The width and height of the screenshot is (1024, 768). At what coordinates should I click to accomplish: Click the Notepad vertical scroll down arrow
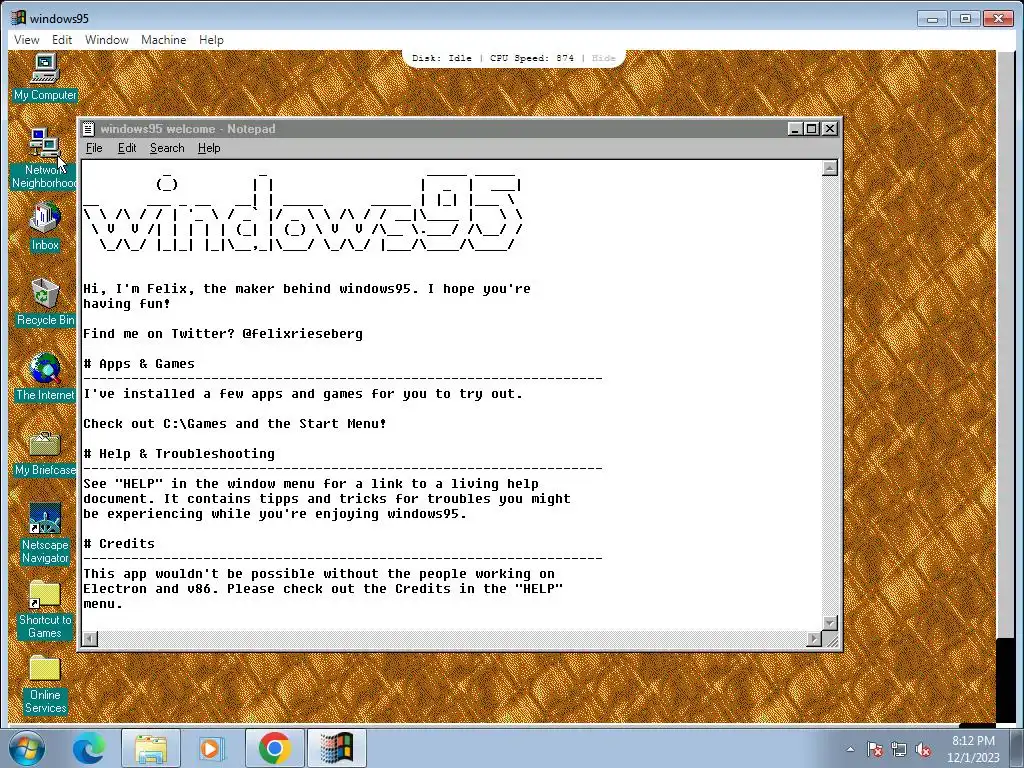click(x=829, y=622)
